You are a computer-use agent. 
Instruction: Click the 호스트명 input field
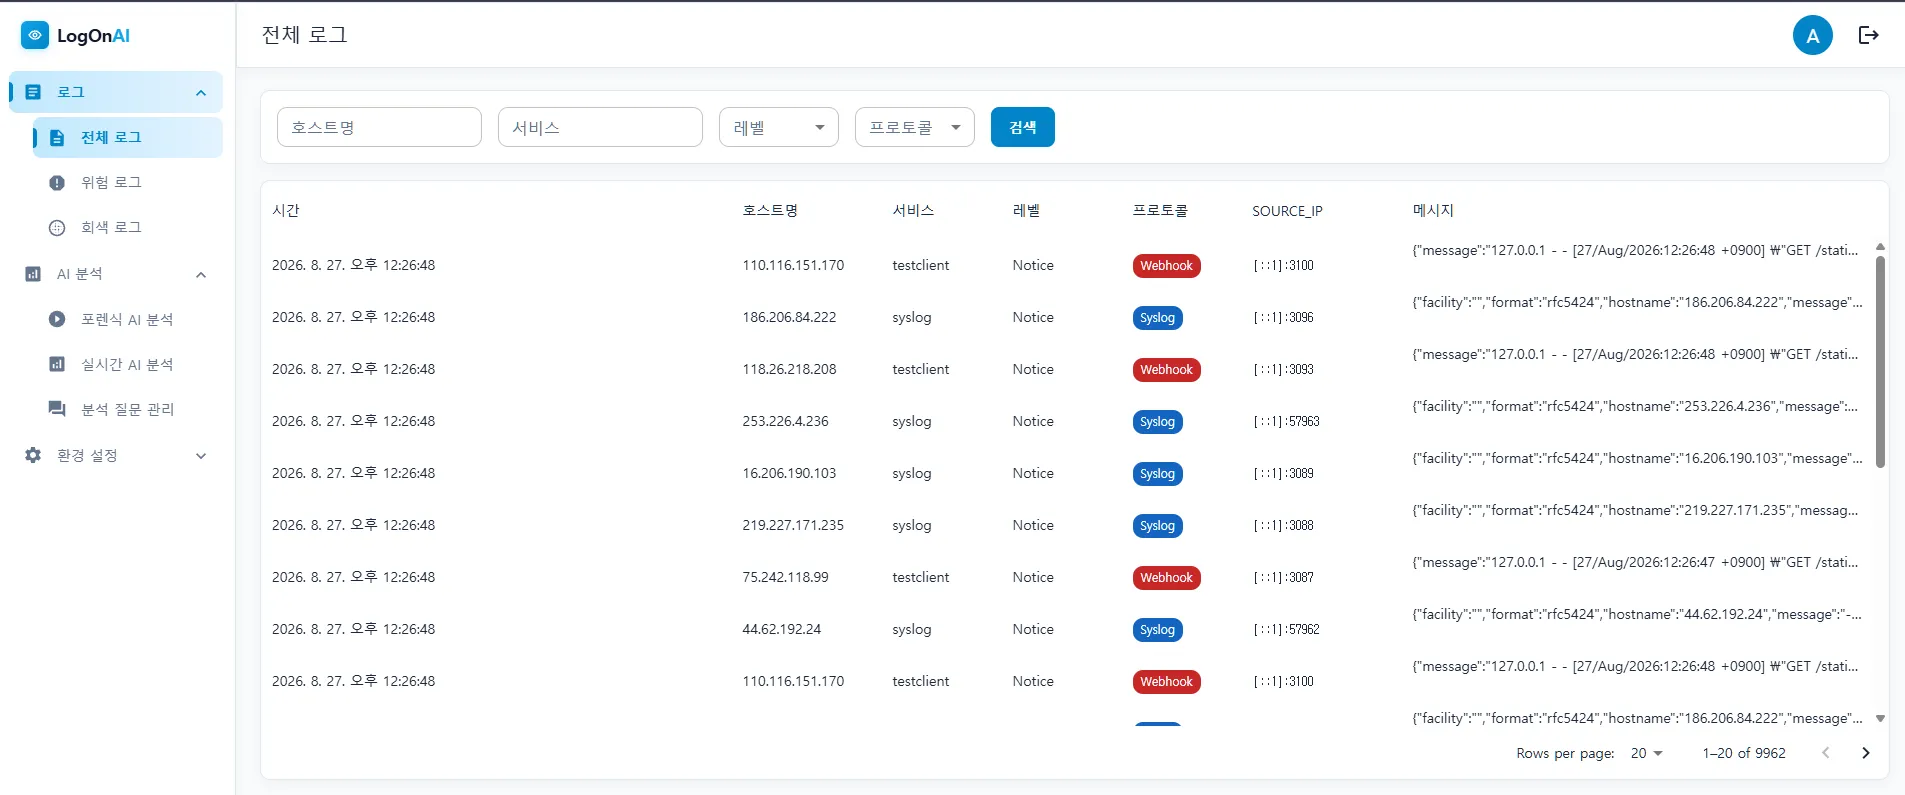click(379, 127)
